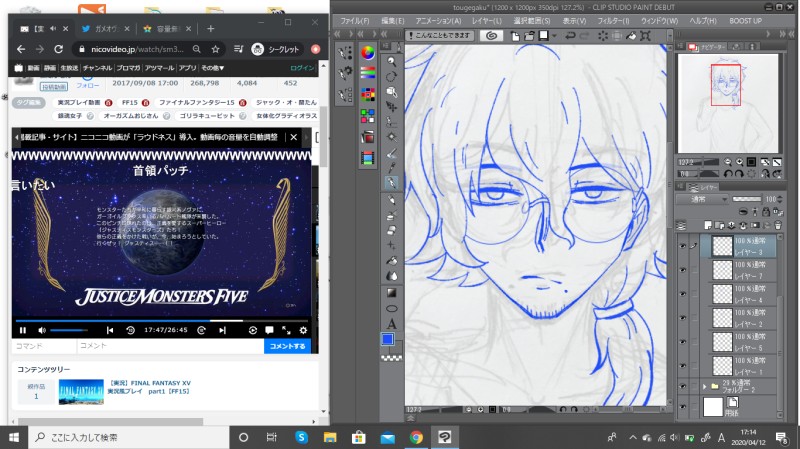Click the コメント input field
This screenshot has width=800, height=449.
coord(170,346)
